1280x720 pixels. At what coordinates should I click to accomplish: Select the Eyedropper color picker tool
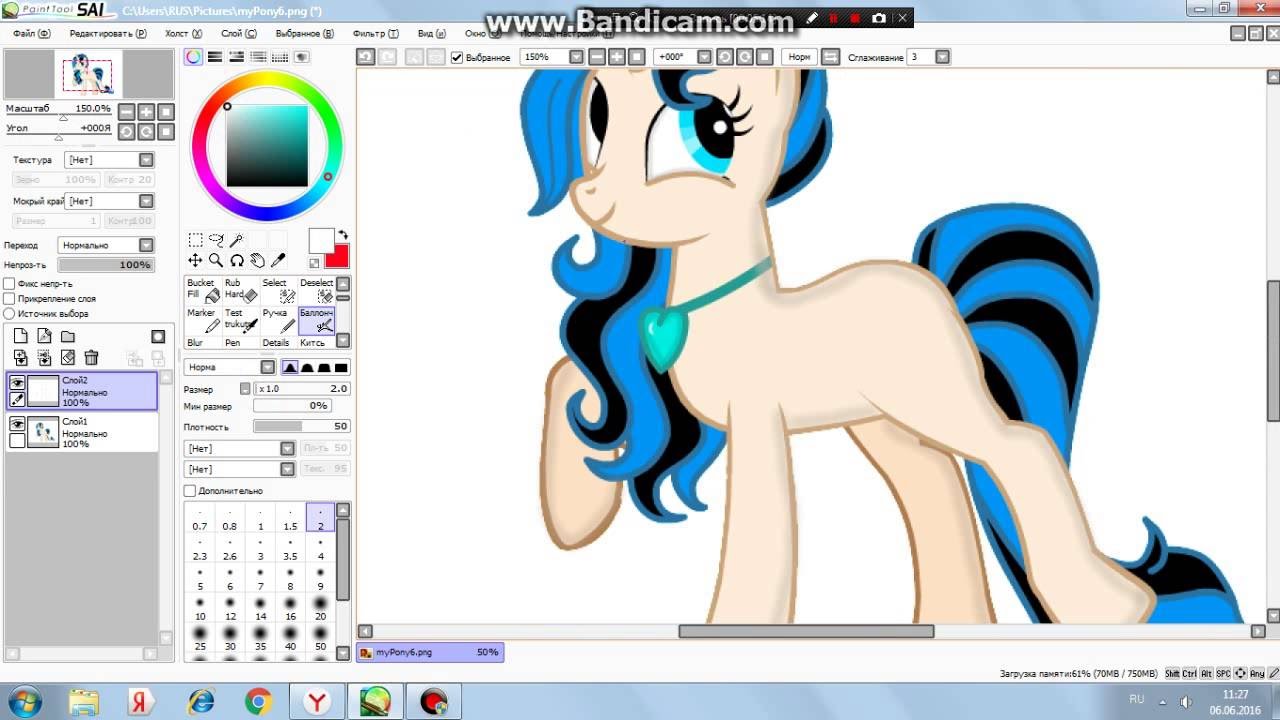pos(279,260)
